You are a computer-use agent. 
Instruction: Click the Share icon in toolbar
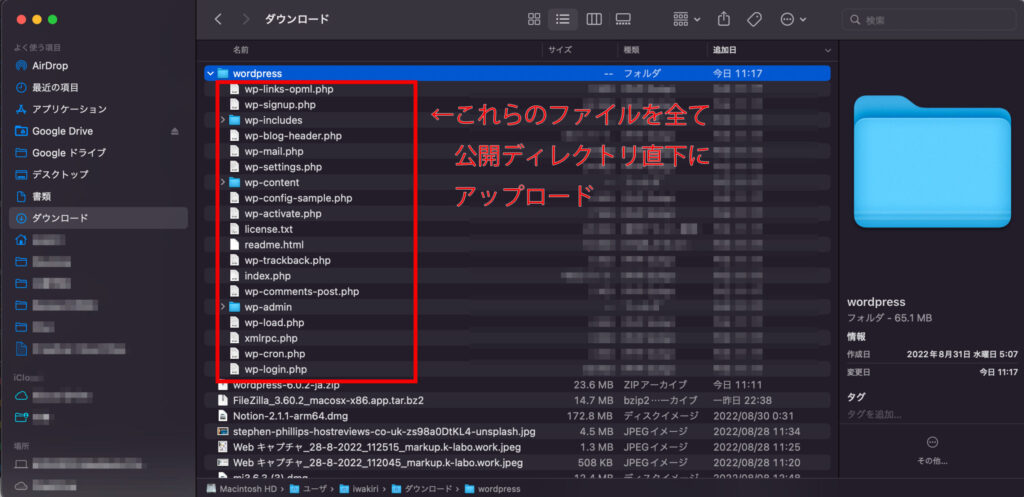tap(725, 20)
